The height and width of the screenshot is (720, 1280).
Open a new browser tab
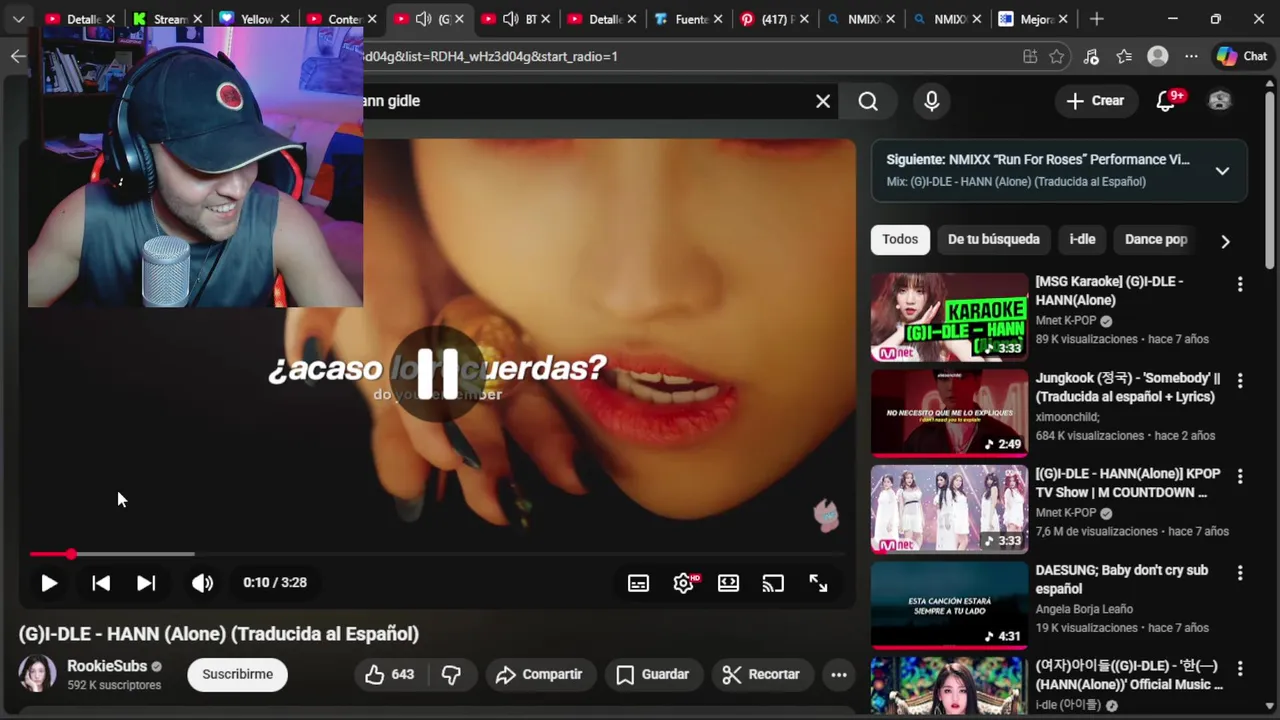tap(1097, 19)
